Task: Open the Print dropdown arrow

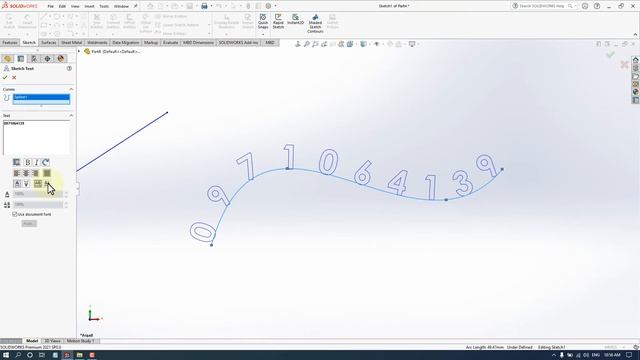Action: coord(211,6)
